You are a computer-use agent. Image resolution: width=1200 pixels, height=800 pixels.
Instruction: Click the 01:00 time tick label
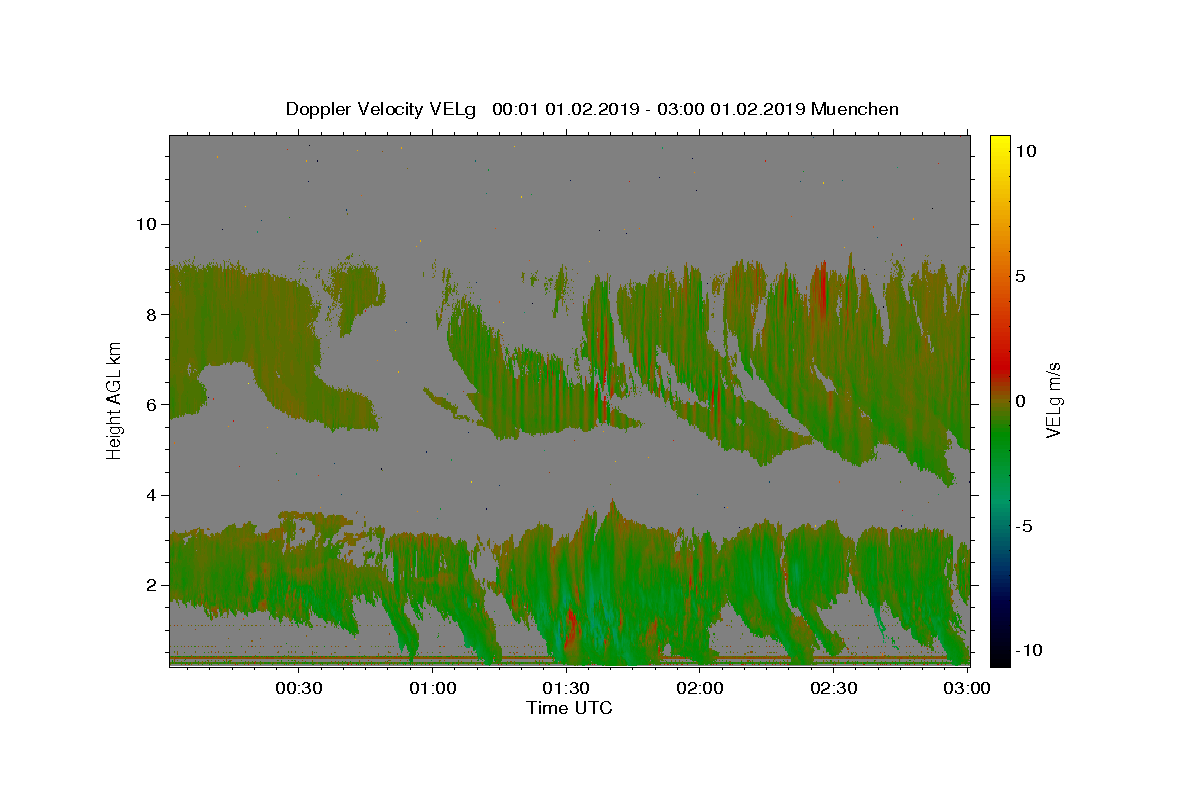click(433, 688)
